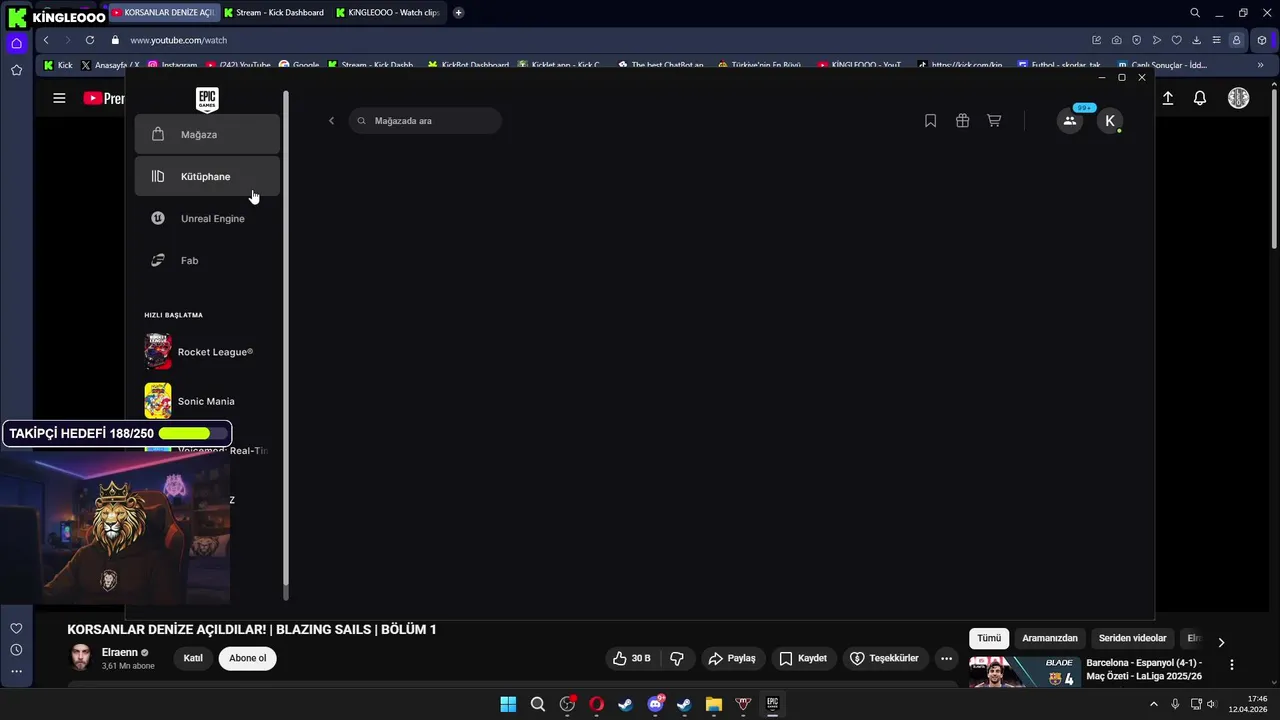The height and width of the screenshot is (720, 1280).
Task: Open Windows taskbar search
Action: (537, 704)
